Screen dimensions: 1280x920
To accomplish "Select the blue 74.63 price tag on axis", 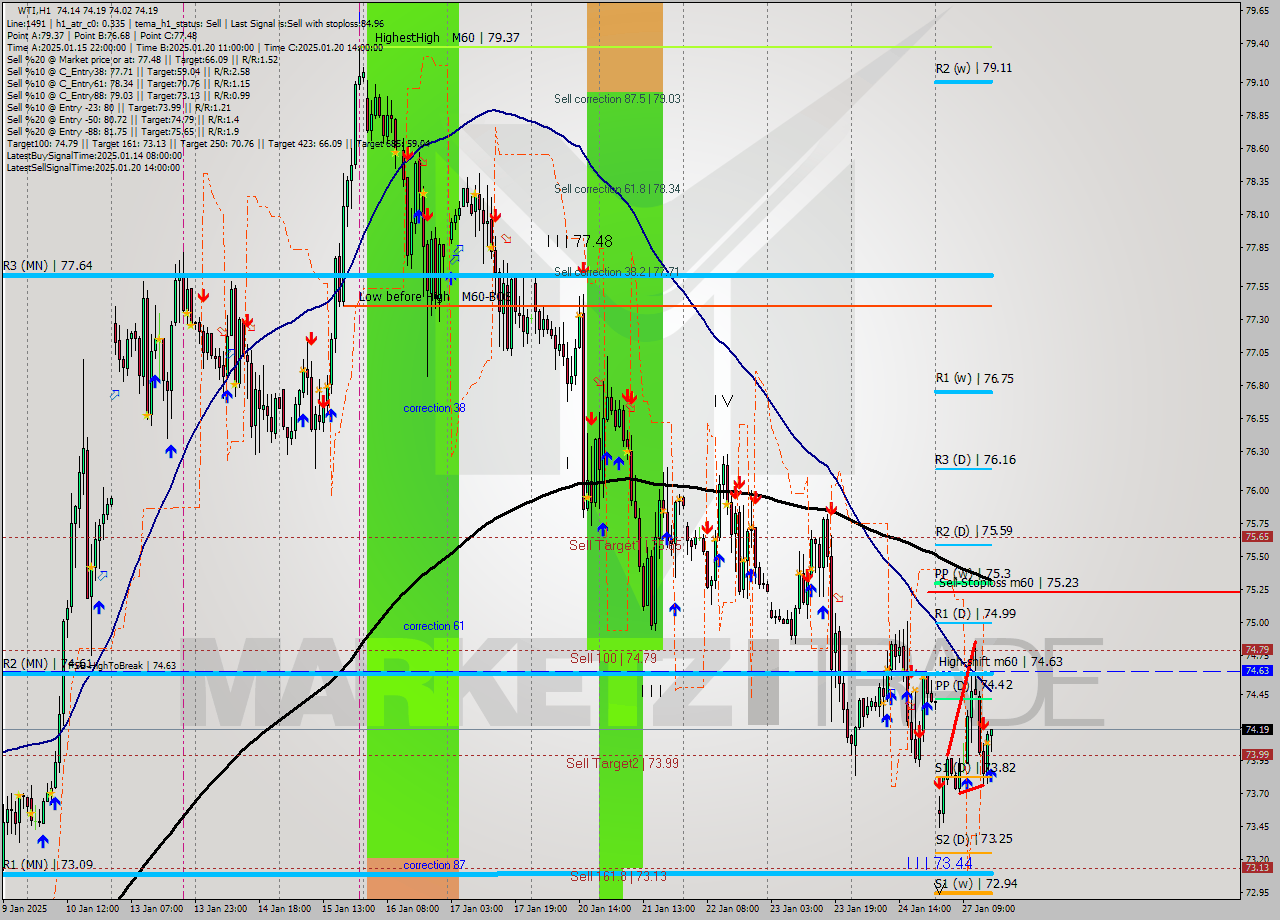I will coord(1257,671).
